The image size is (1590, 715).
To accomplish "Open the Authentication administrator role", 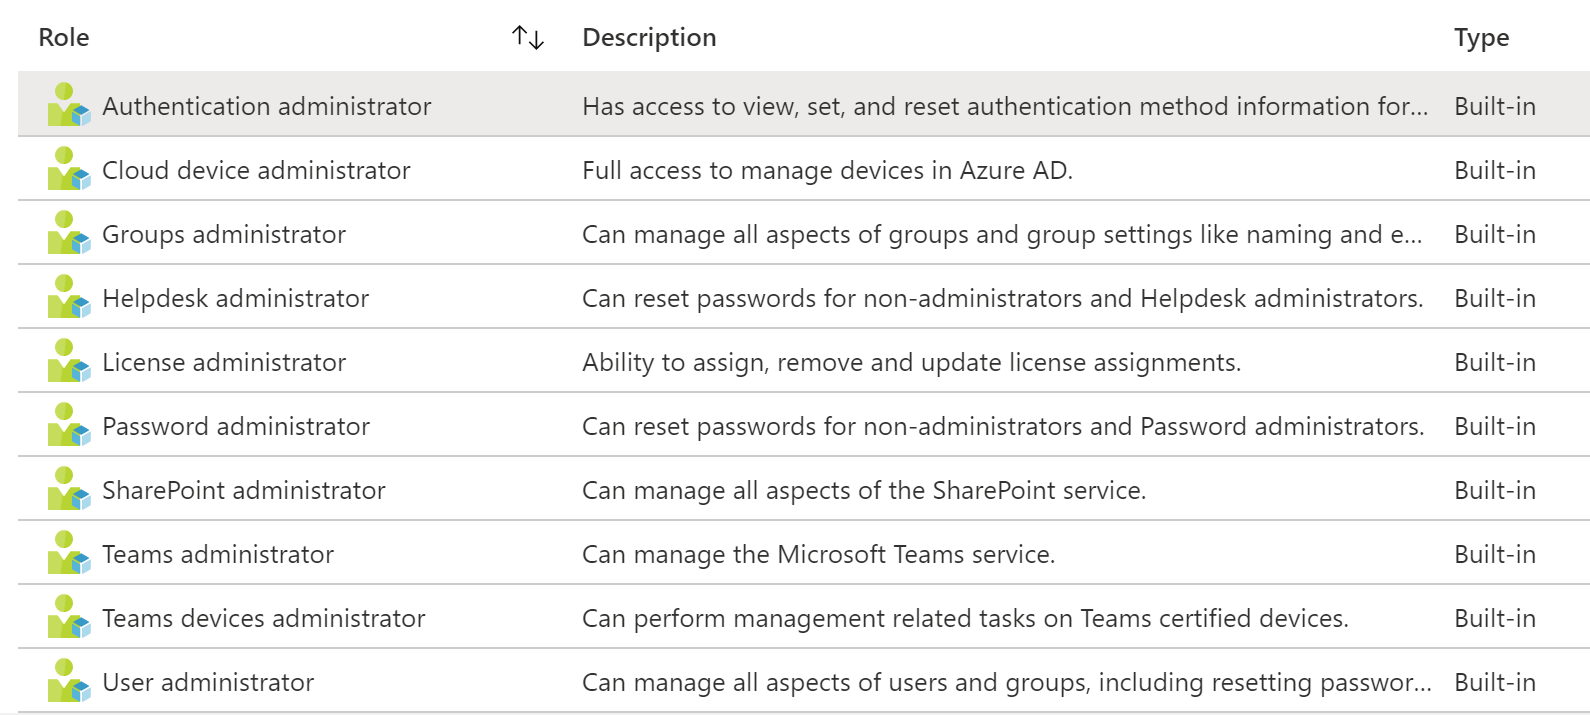I will 267,106.
